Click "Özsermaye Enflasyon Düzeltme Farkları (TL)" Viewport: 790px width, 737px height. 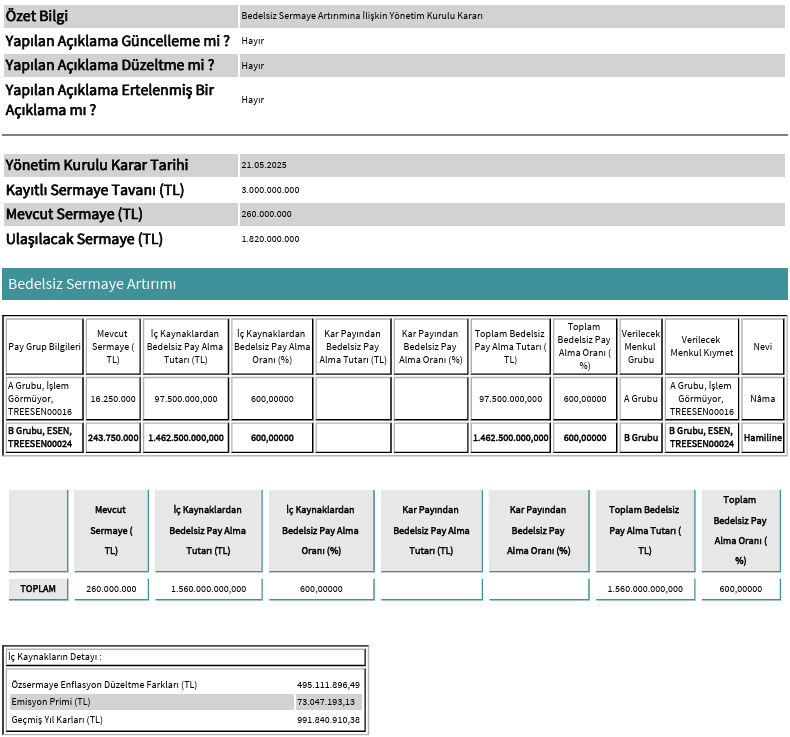104,685
